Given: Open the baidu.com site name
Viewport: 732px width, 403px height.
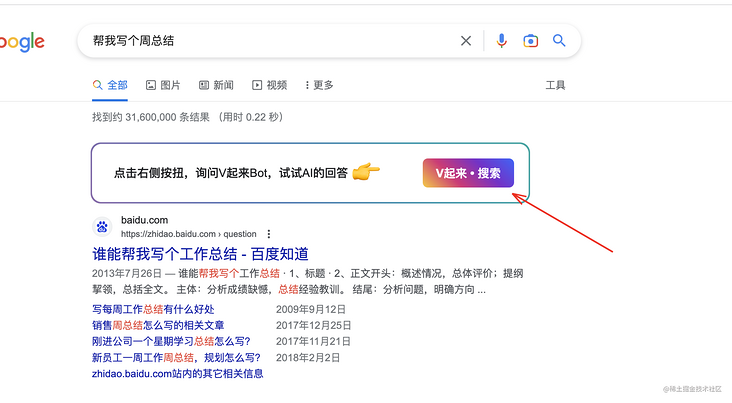Looking at the screenshot, I should [x=144, y=220].
